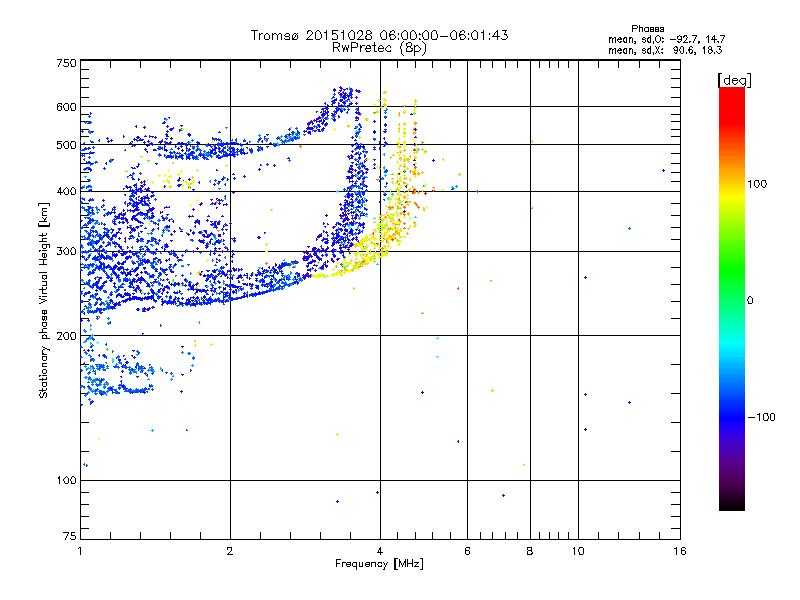This screenshot has height=600, width=800.
Task: Click the 'mean, sd,X: 90.6, 18.3' text
Action: click(x=665, y=50)
